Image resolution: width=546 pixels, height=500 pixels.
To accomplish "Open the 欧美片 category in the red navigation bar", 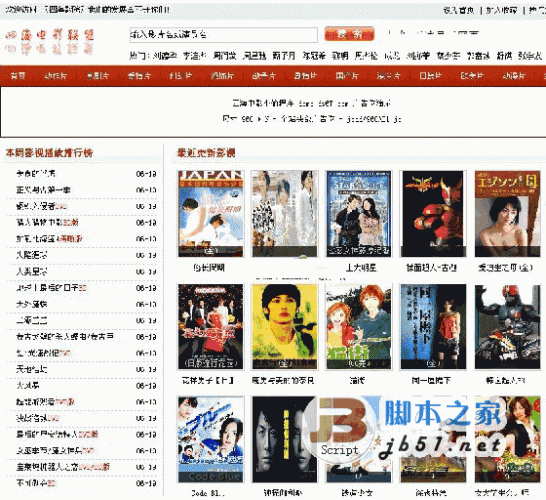I will click(x=472, y=76).
